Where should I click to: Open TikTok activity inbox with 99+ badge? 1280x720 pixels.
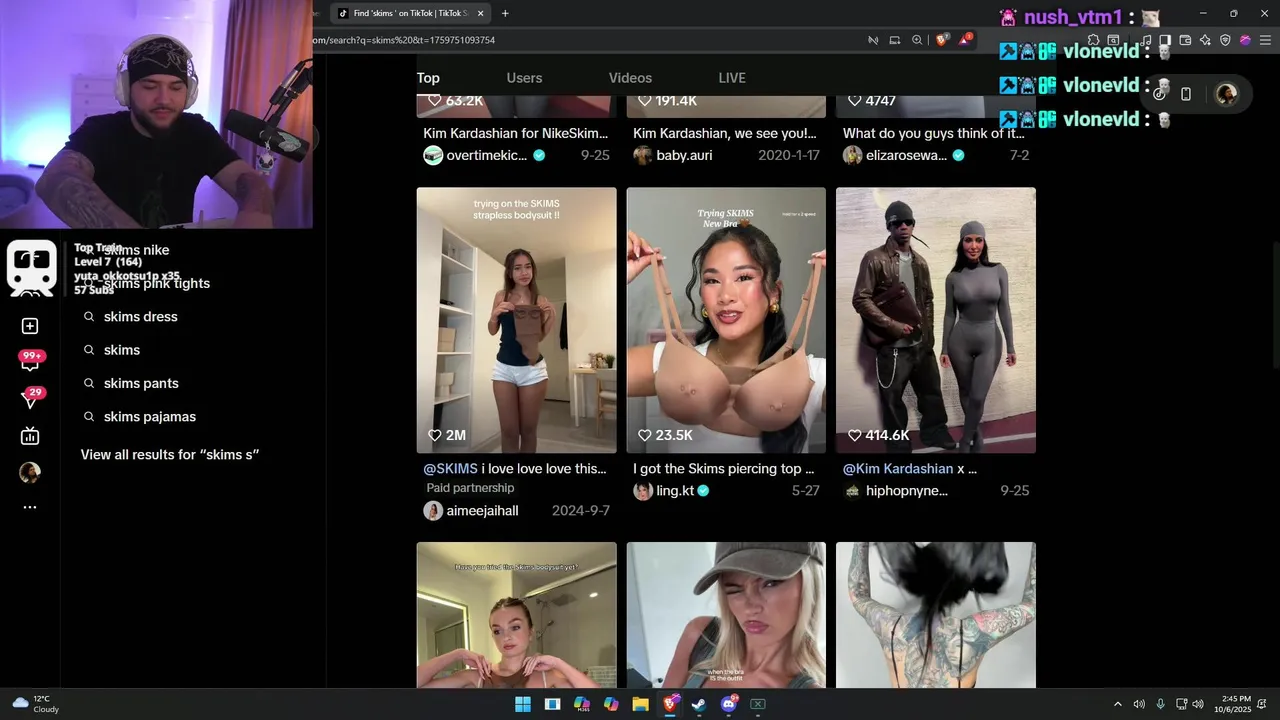[x=31, y=361]
